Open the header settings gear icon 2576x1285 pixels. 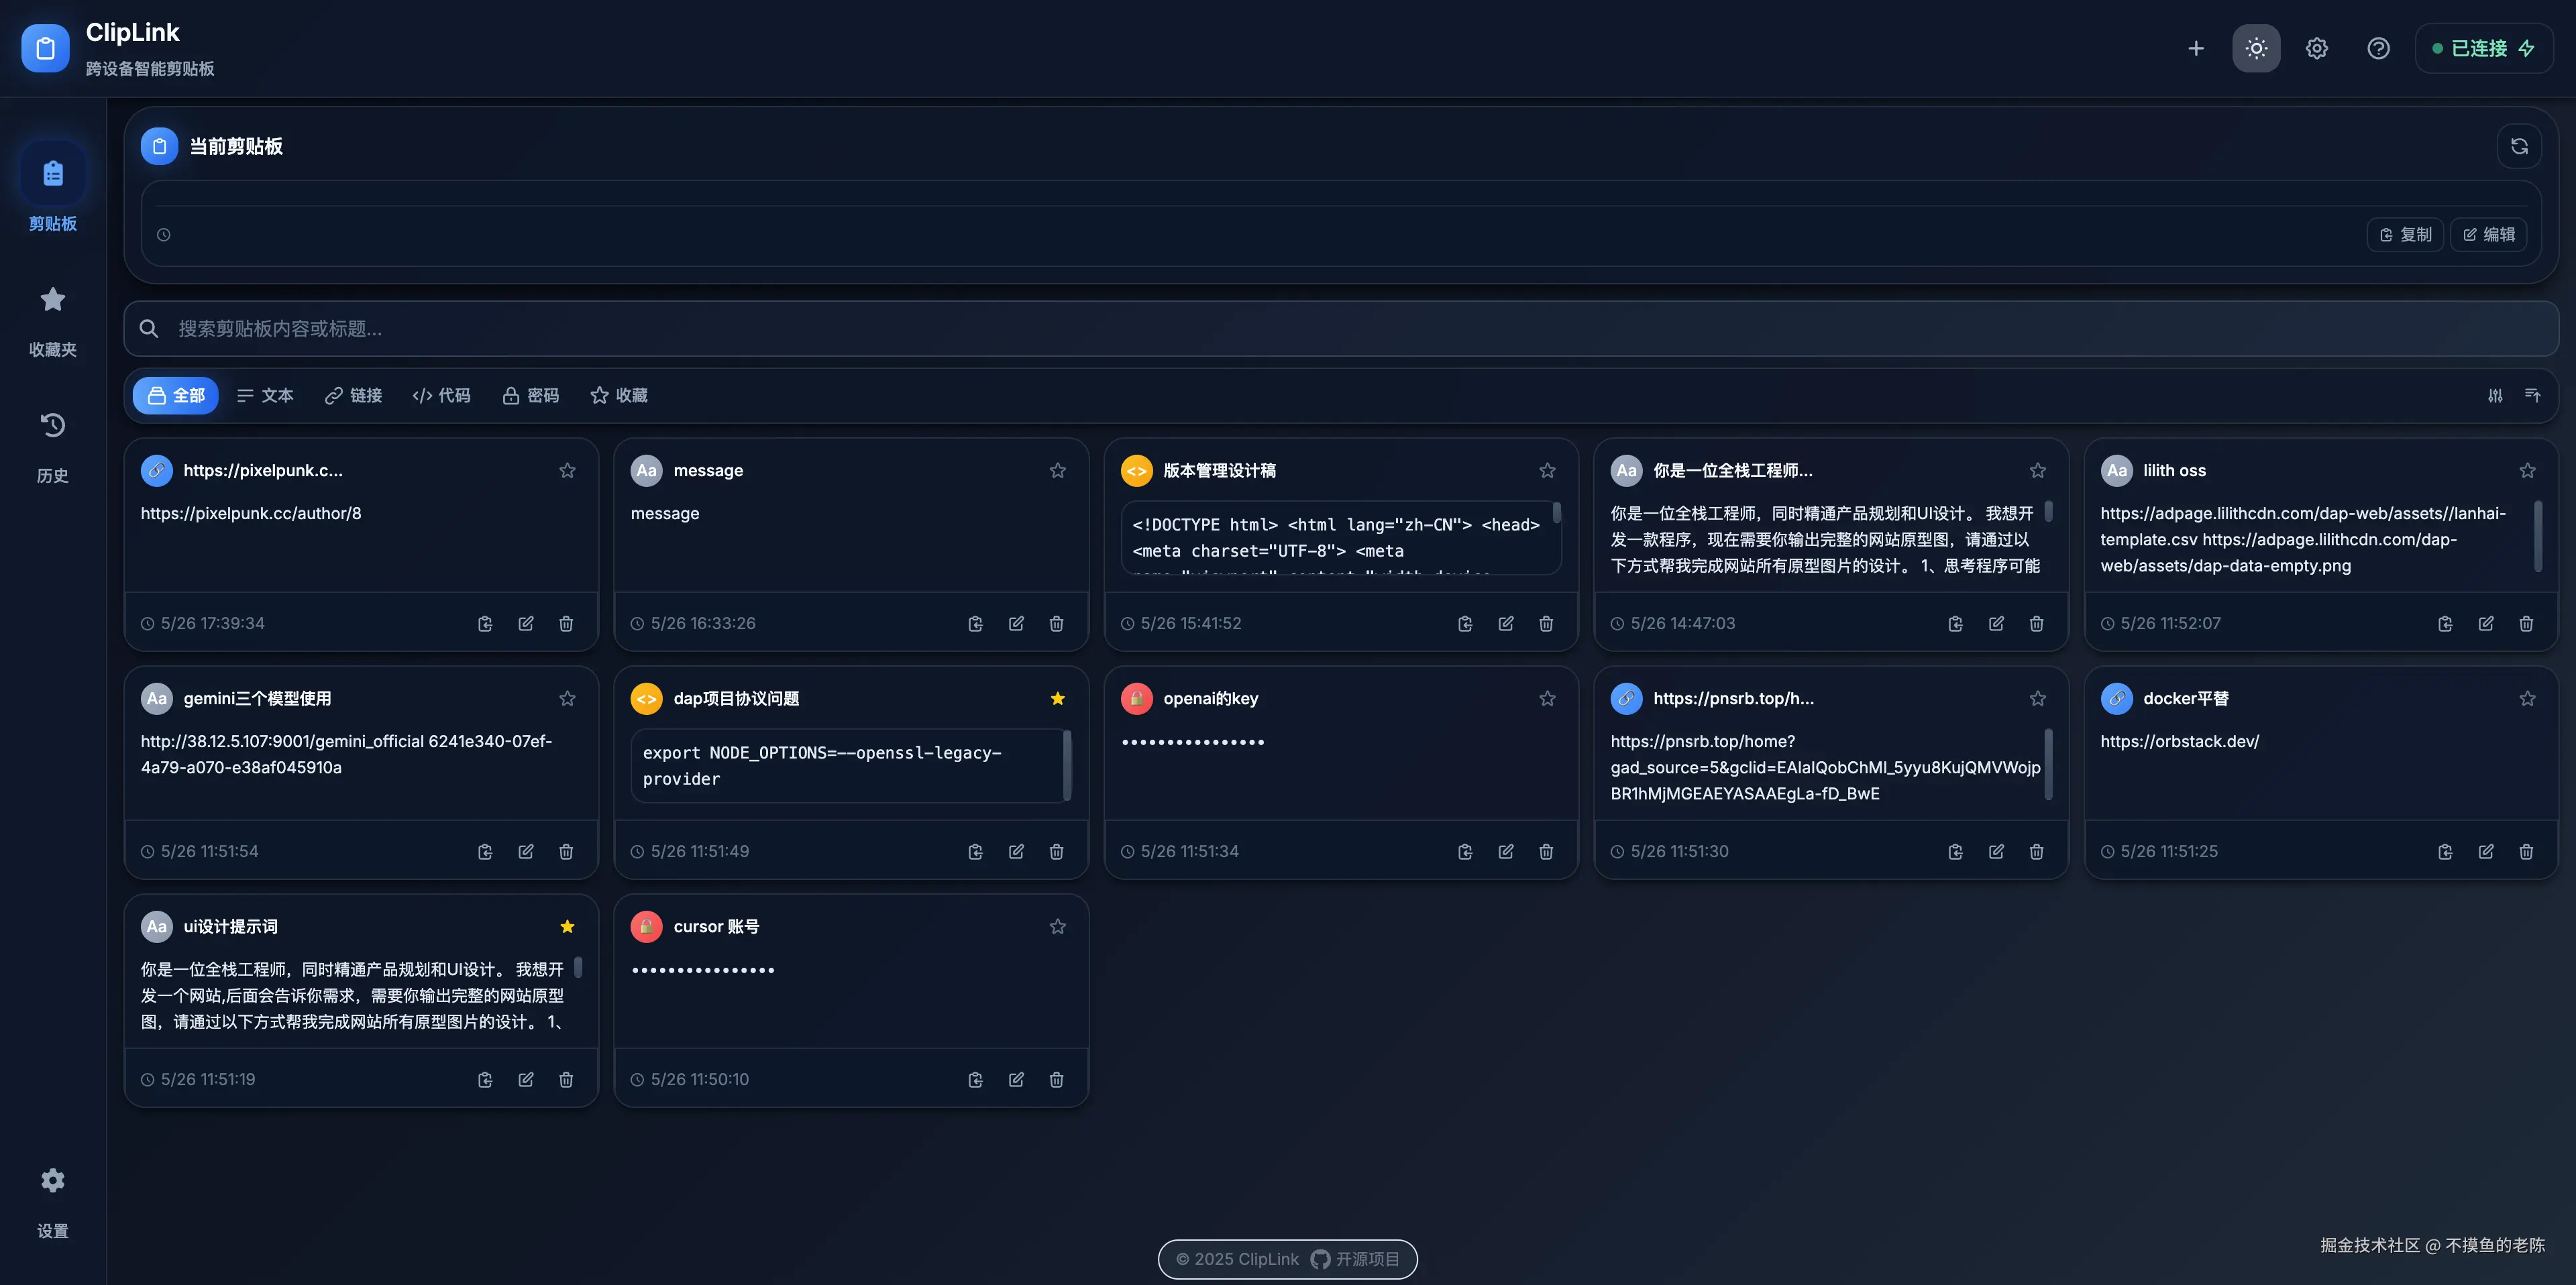coord(2317,48)
